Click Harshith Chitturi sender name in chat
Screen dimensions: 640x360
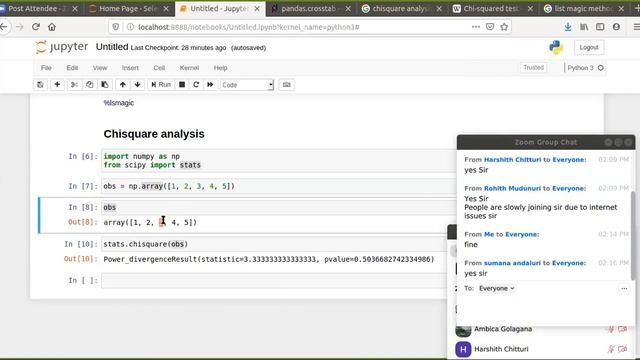click(512, 160)
